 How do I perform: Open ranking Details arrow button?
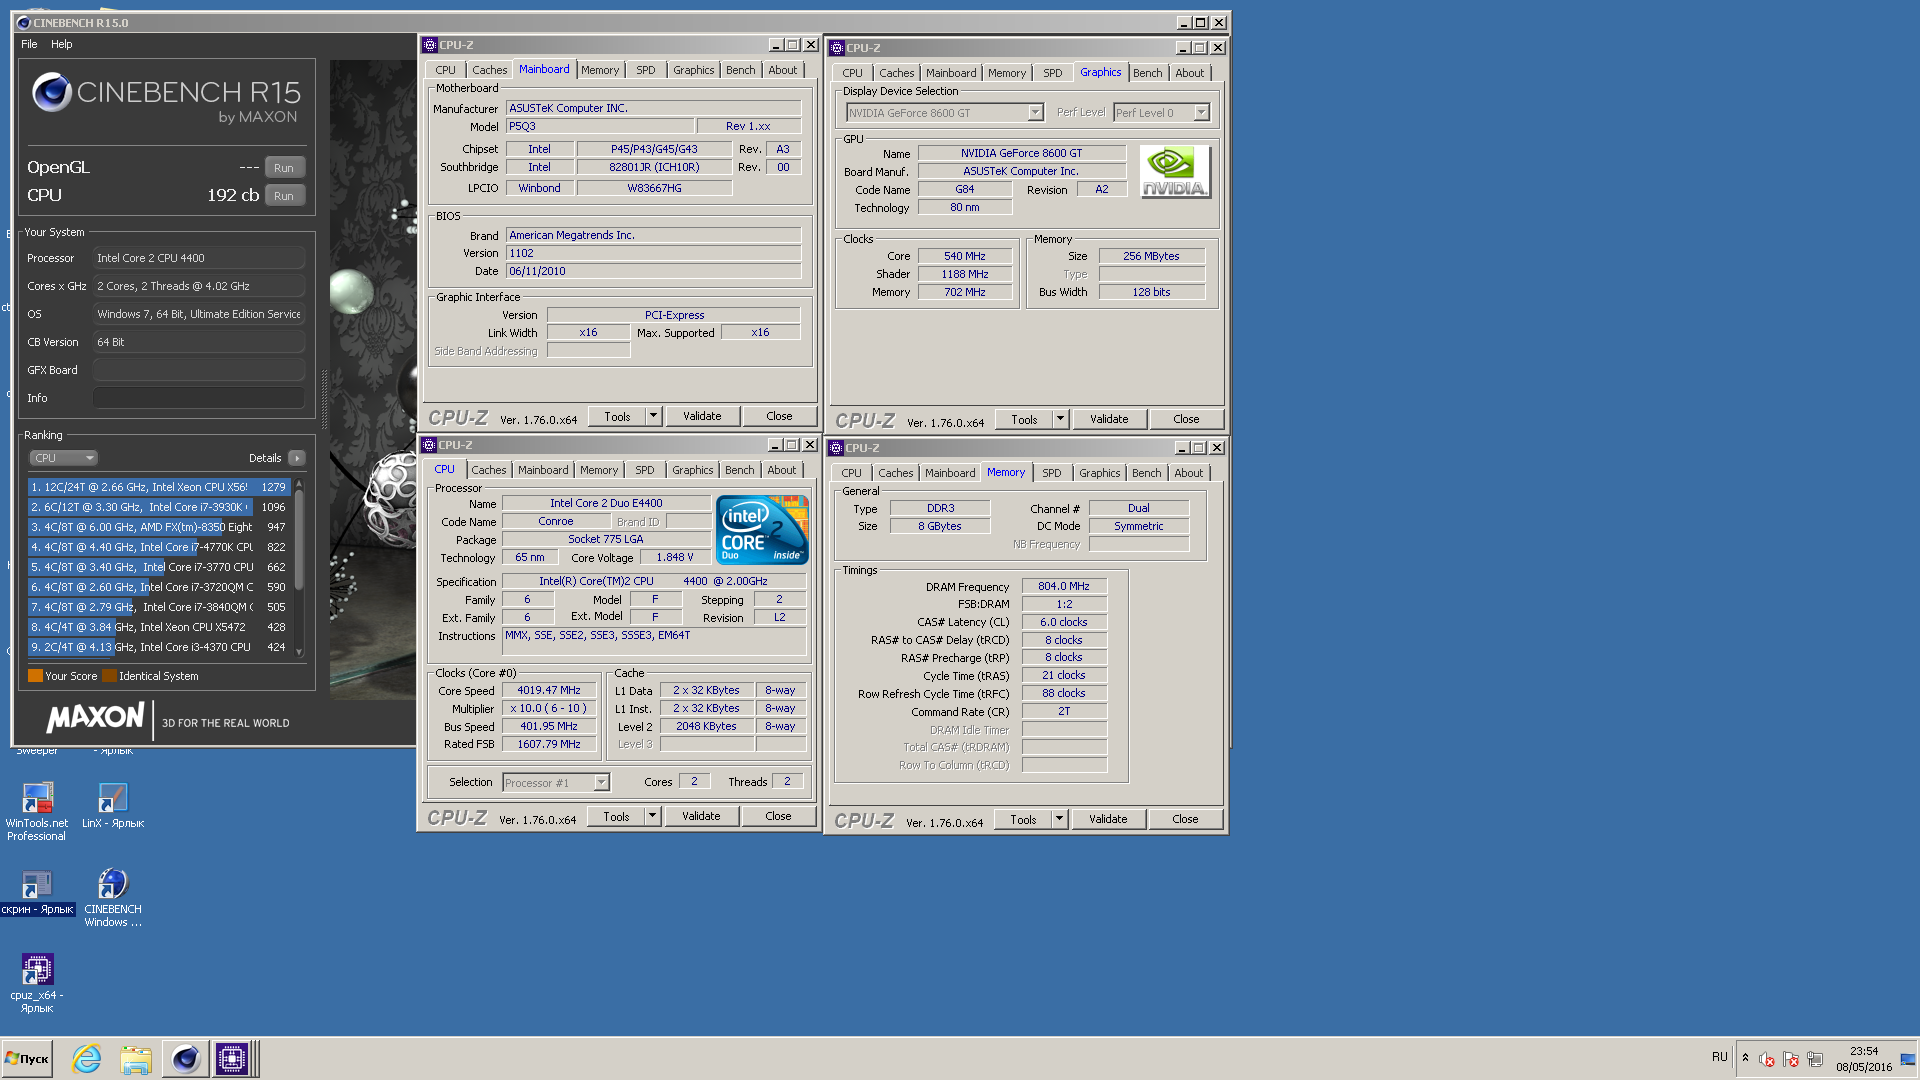(x=297, y=458)
